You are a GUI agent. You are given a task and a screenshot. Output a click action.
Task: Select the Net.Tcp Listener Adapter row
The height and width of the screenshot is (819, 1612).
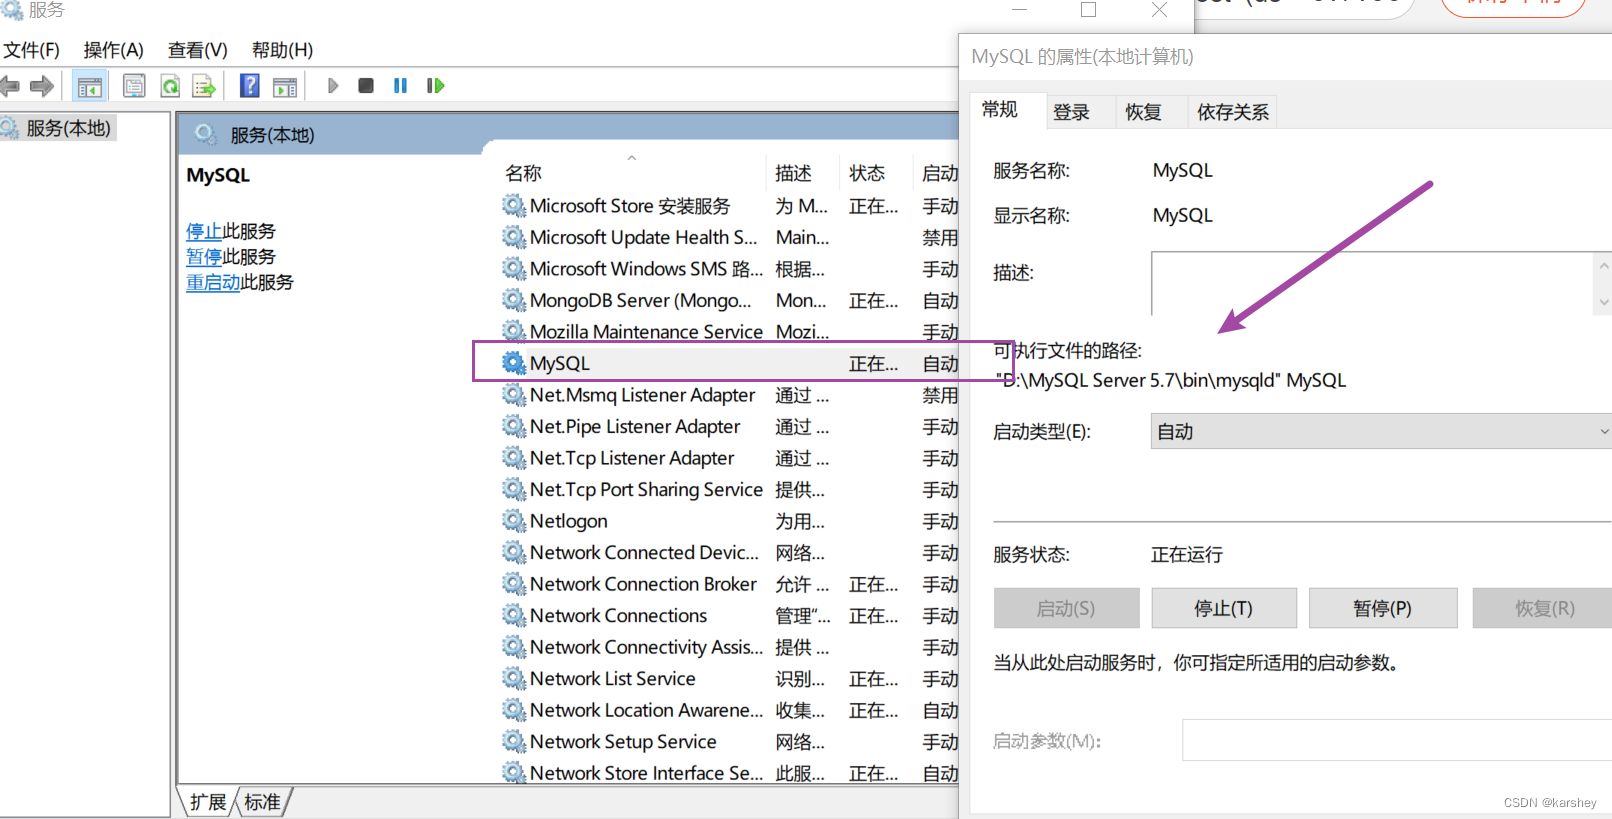click(x=730, y=458)
